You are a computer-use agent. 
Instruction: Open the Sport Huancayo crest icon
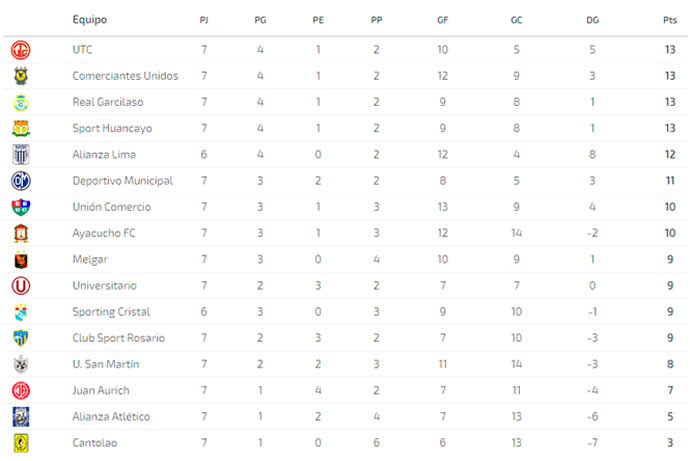tap(21, 128)
